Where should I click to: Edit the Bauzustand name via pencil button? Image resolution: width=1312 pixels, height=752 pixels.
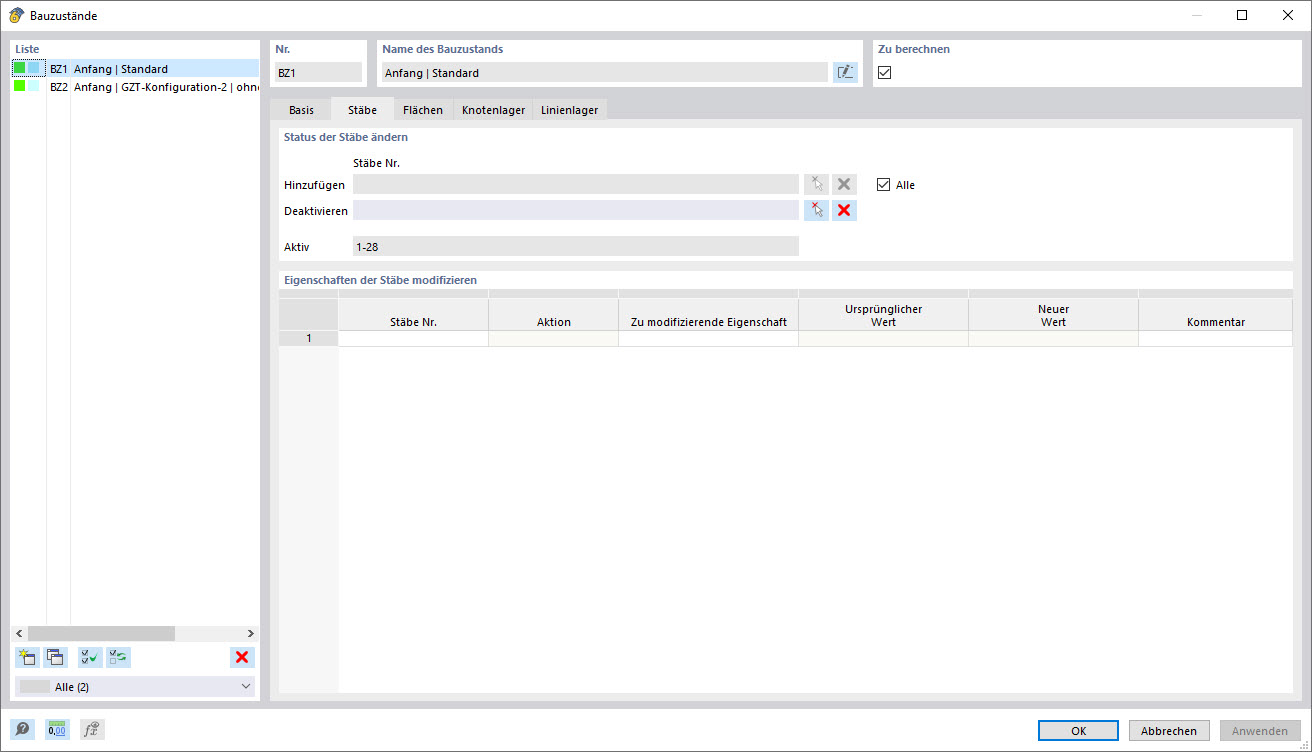coord(844,71)
